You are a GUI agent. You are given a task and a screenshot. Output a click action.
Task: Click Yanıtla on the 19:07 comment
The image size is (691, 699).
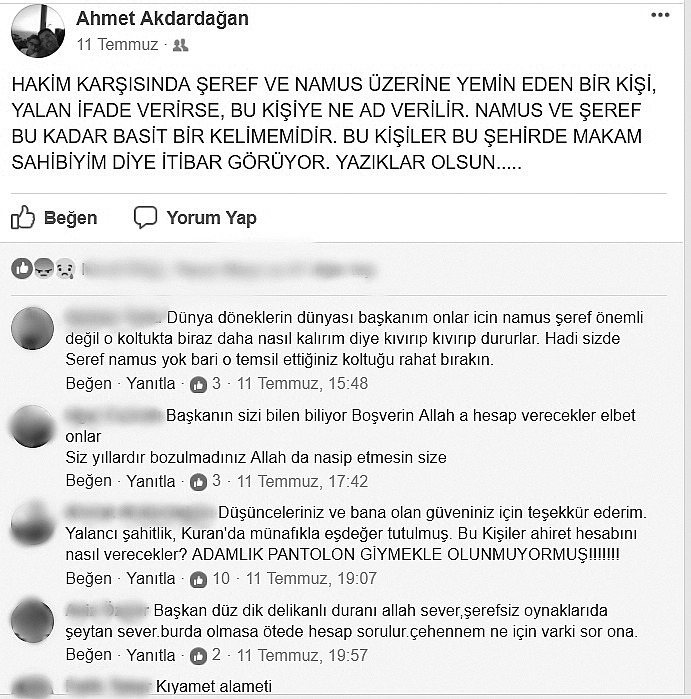click(x=151, y=579)
